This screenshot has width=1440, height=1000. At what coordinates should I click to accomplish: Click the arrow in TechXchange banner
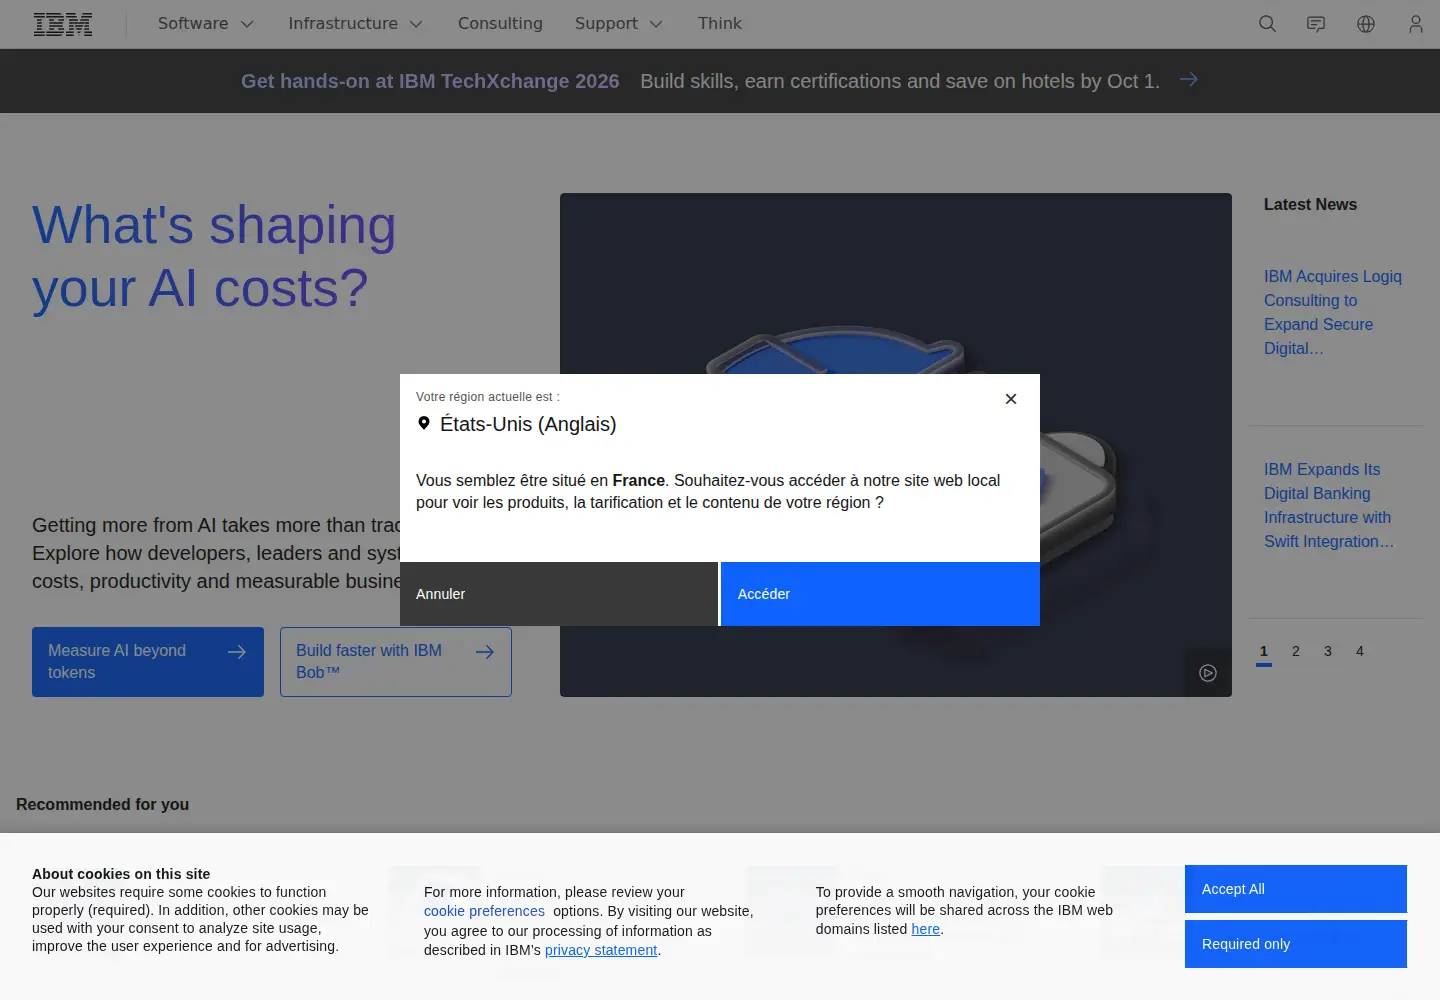click(x=1188, y=80)
